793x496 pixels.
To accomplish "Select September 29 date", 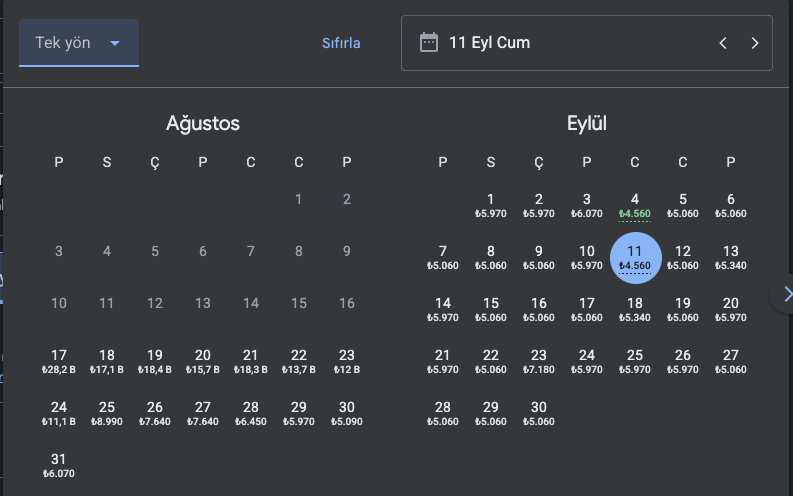I will point(491,414).
